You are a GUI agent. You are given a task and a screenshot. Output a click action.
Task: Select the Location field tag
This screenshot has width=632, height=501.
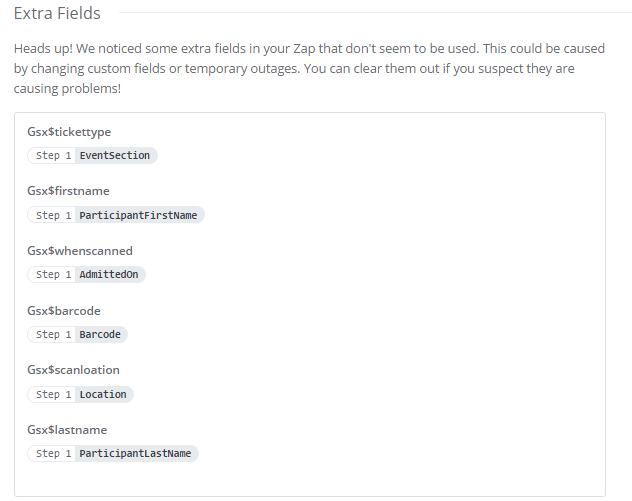[x=104, y=395]
